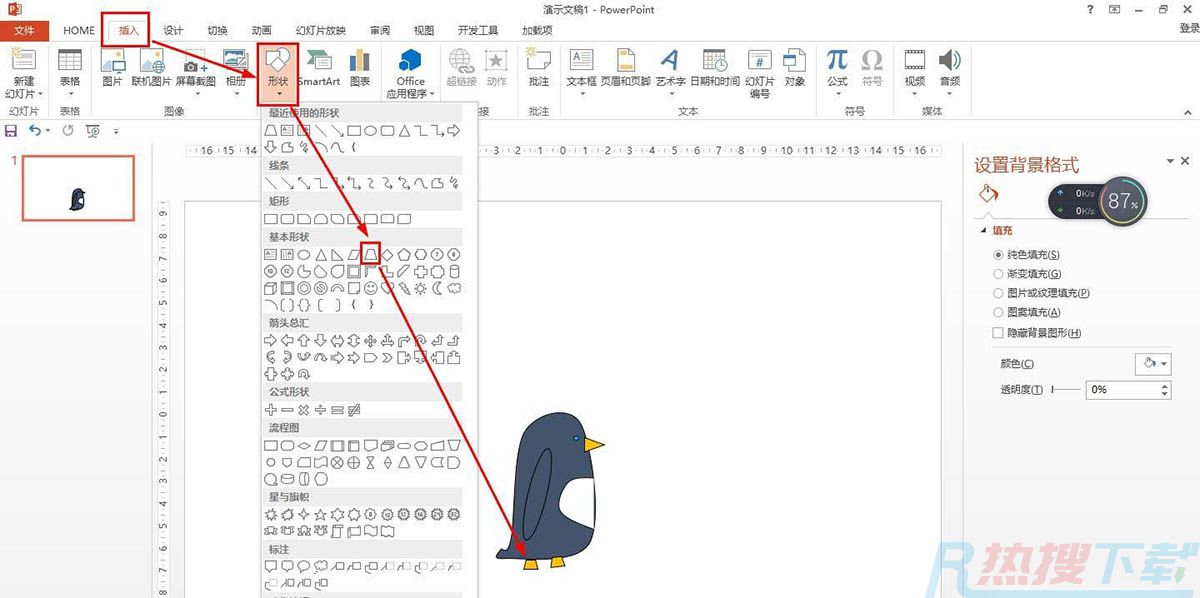The image size is (1200, 598).
Task: Open the 颜色 fill color dropdown
Action: pos(1152,364)
